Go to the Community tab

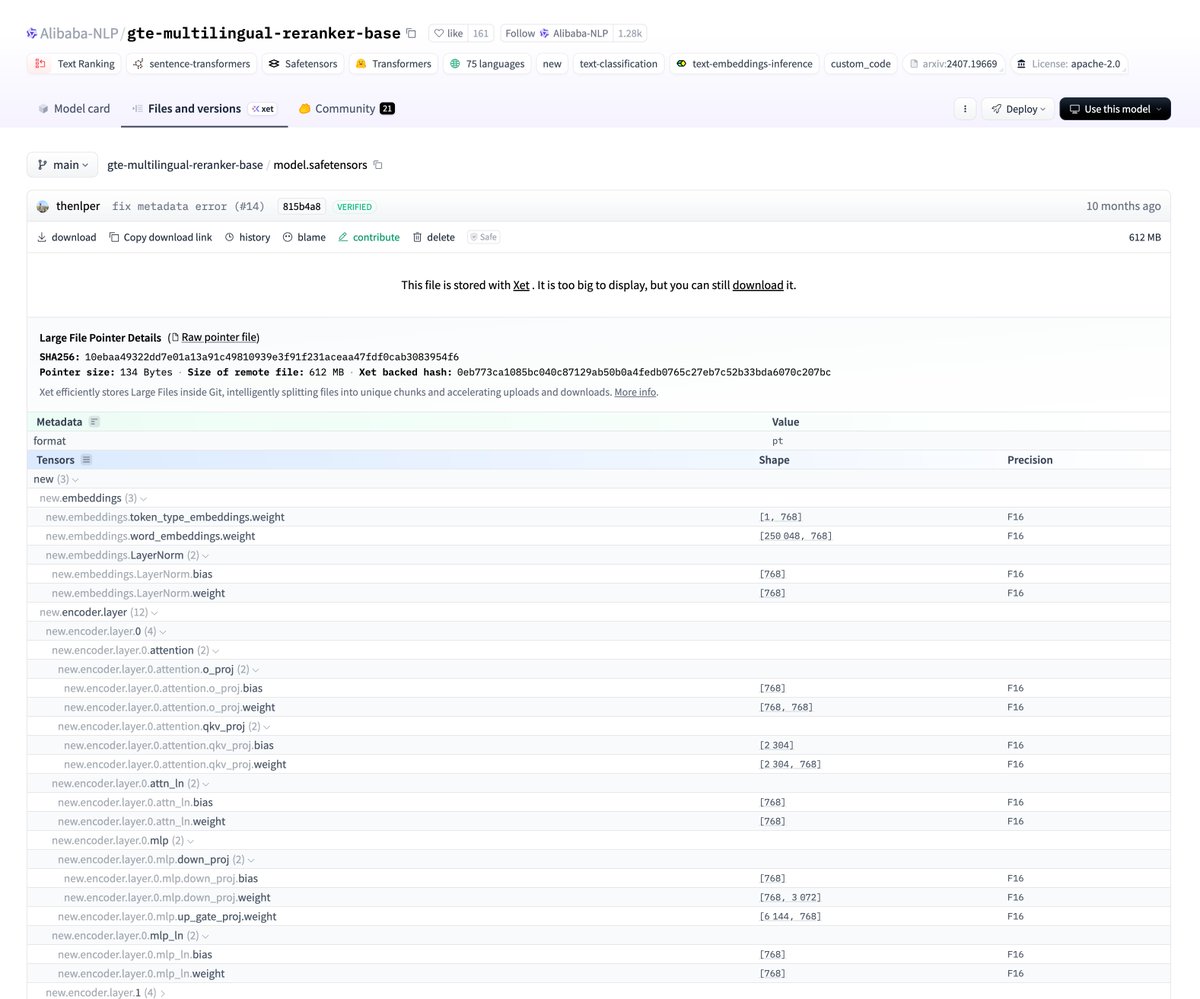coord(346,109)
